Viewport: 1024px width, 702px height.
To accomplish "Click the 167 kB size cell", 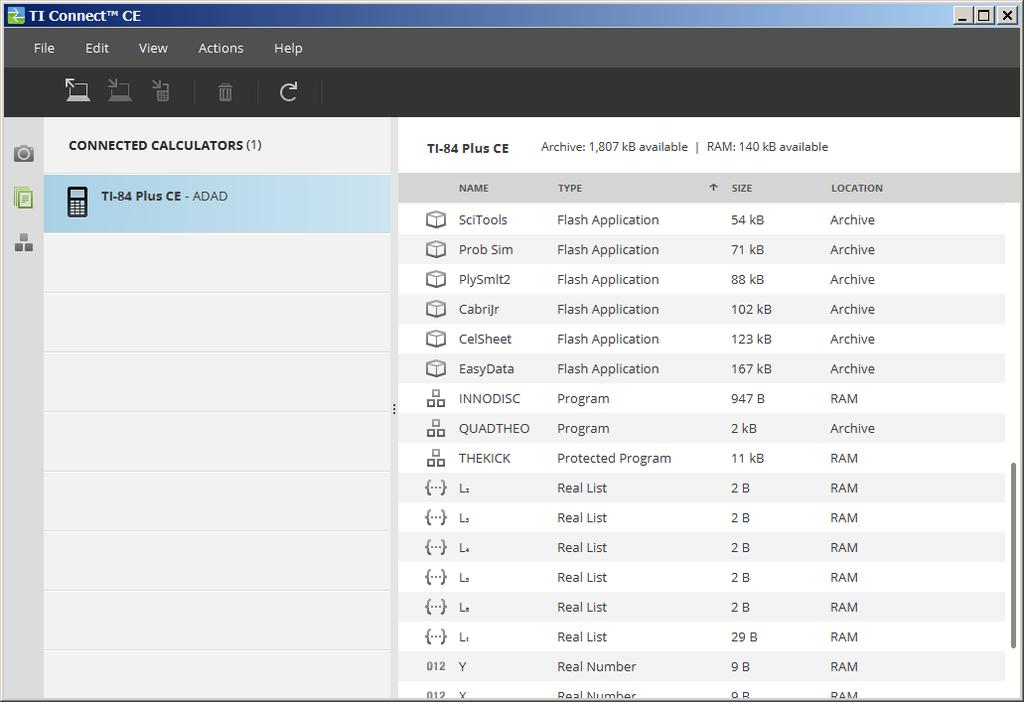I will (751, 369).
